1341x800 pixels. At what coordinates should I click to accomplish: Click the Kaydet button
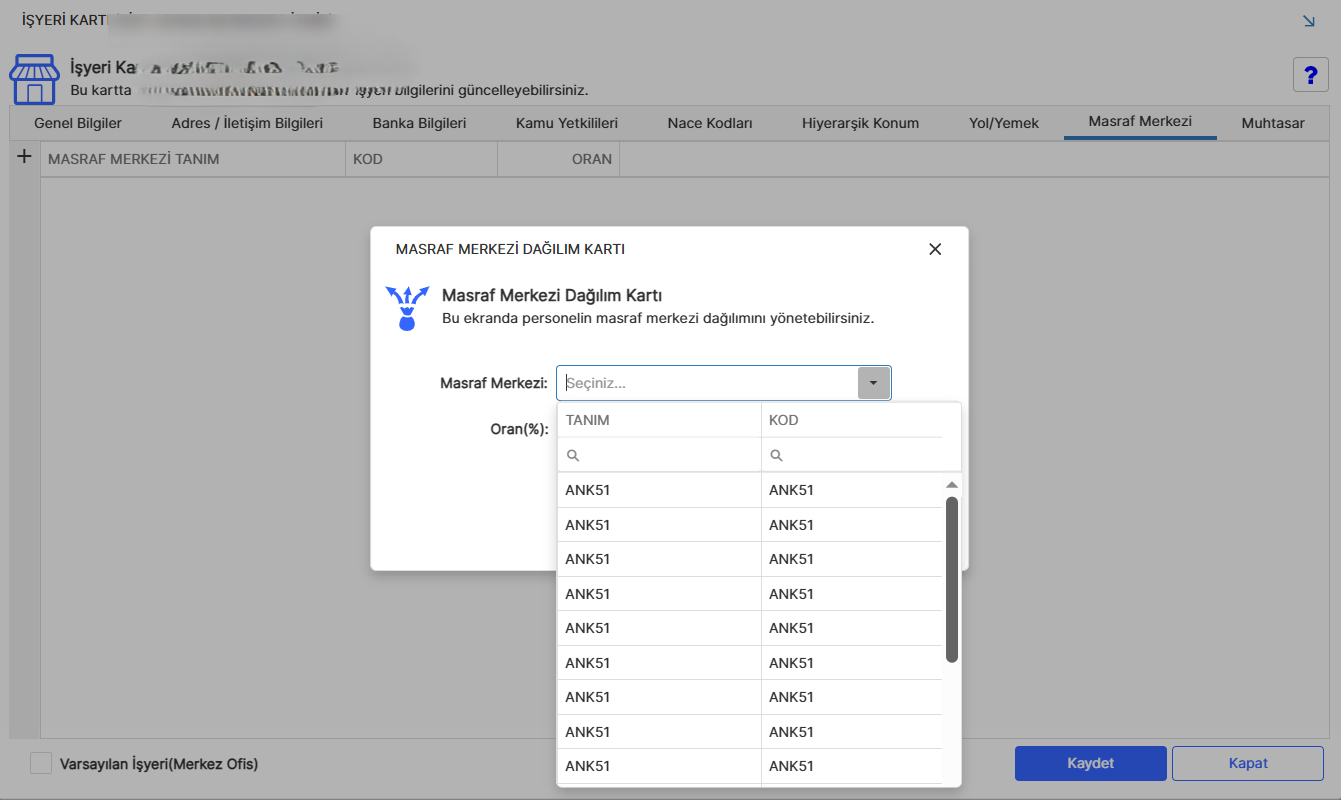coord(1090,763)
